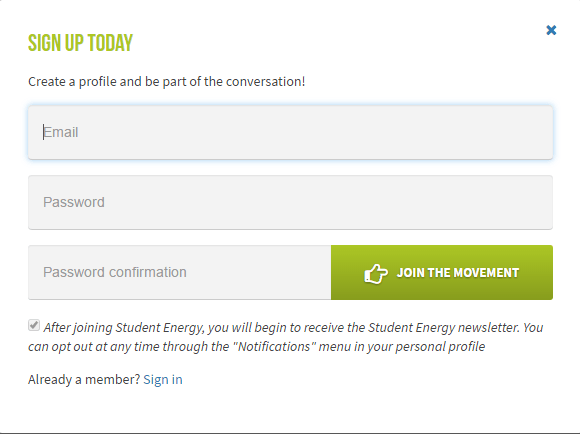Uncheck the Student Energy newsletter checkbox

pyautogui.click(x=34, y=325)
